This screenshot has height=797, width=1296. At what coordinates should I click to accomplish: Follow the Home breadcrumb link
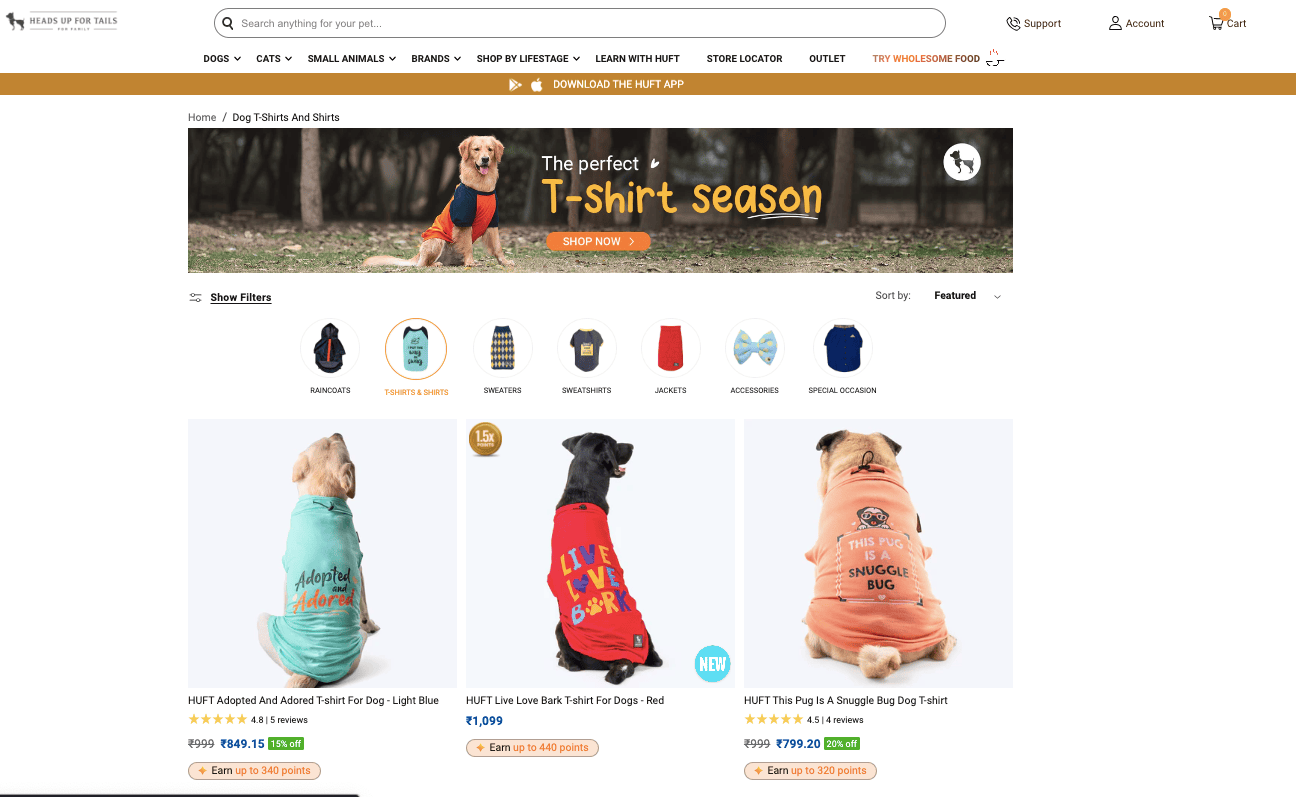tap(202, 117)
